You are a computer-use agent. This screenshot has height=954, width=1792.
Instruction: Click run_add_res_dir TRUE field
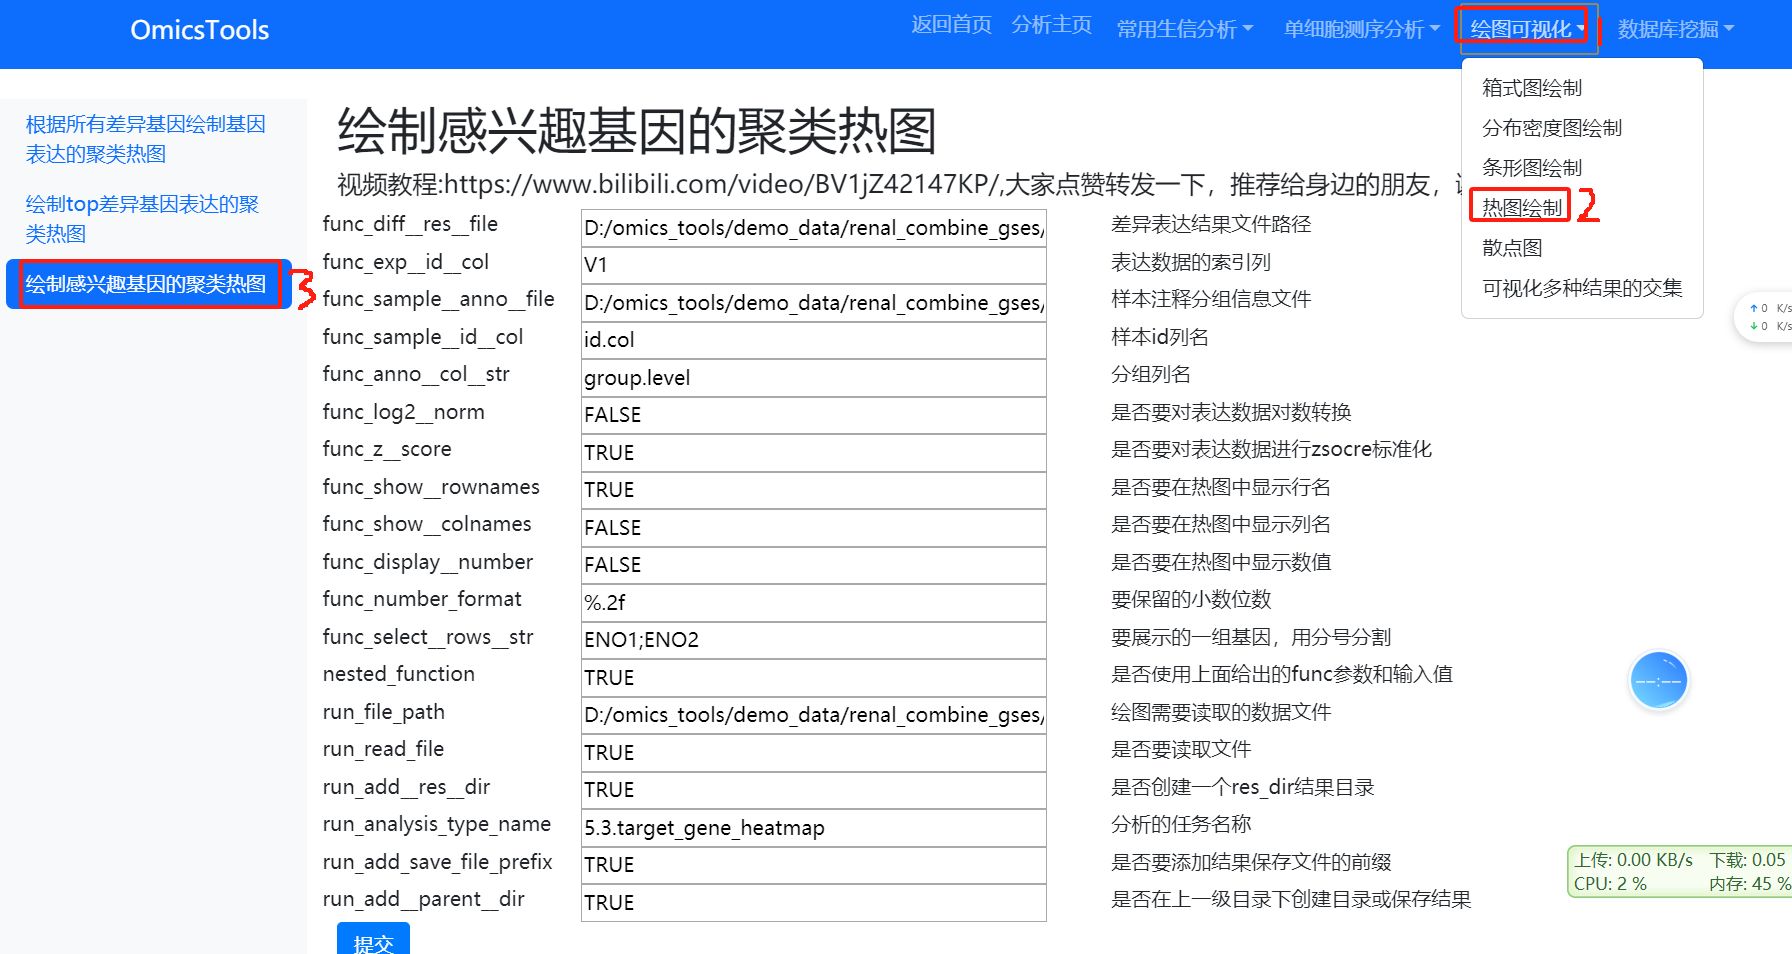pyautogui.click(x=814, y=790)
